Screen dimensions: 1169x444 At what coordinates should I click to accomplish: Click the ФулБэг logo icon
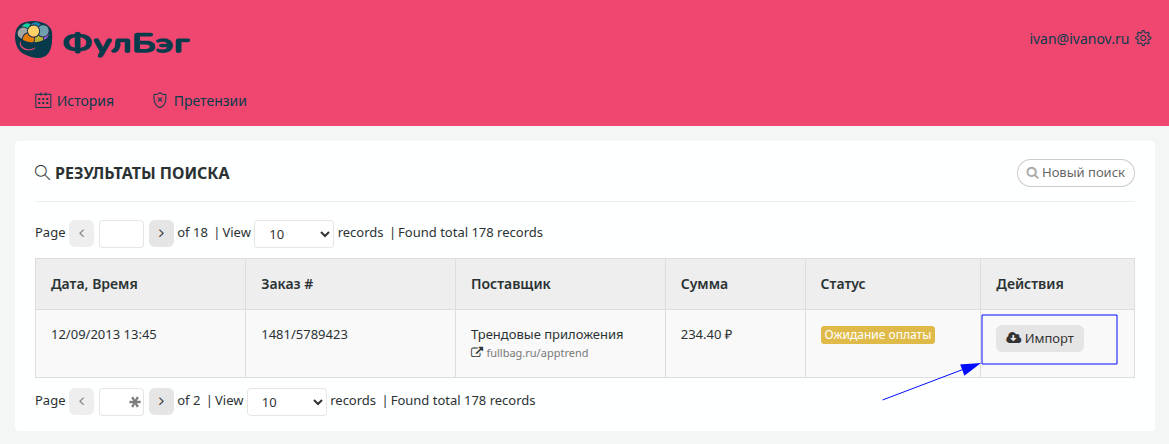pyautogui.click(x=34, y=42)
